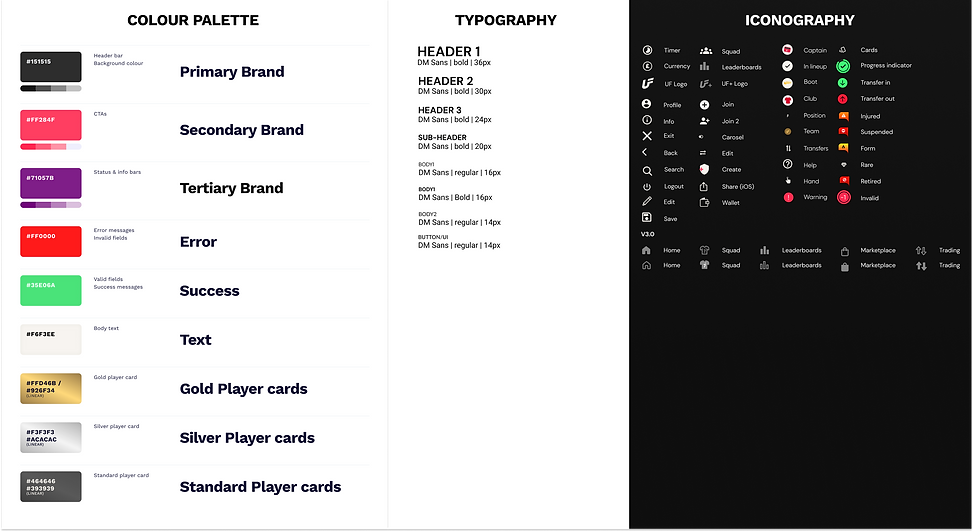Click the red Warning icon
The height and width of the screenshot is (531, 973).
coord(788,197)
